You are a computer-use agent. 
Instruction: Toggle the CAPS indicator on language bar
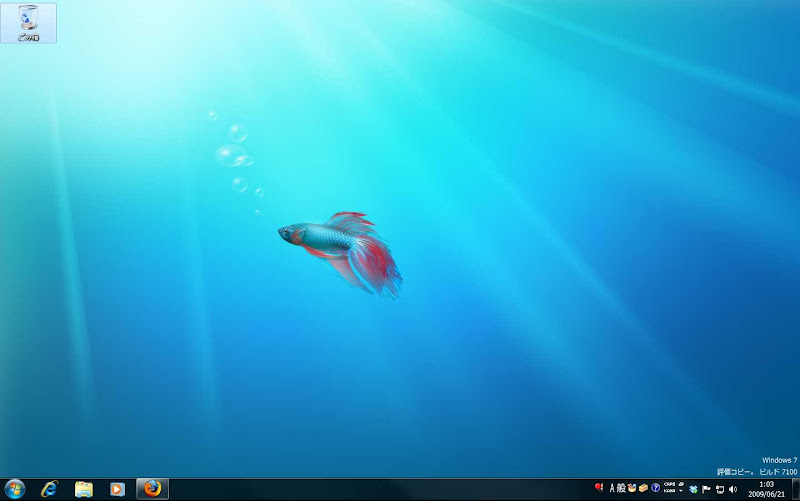pyautogui.click(x=669, y=484)
